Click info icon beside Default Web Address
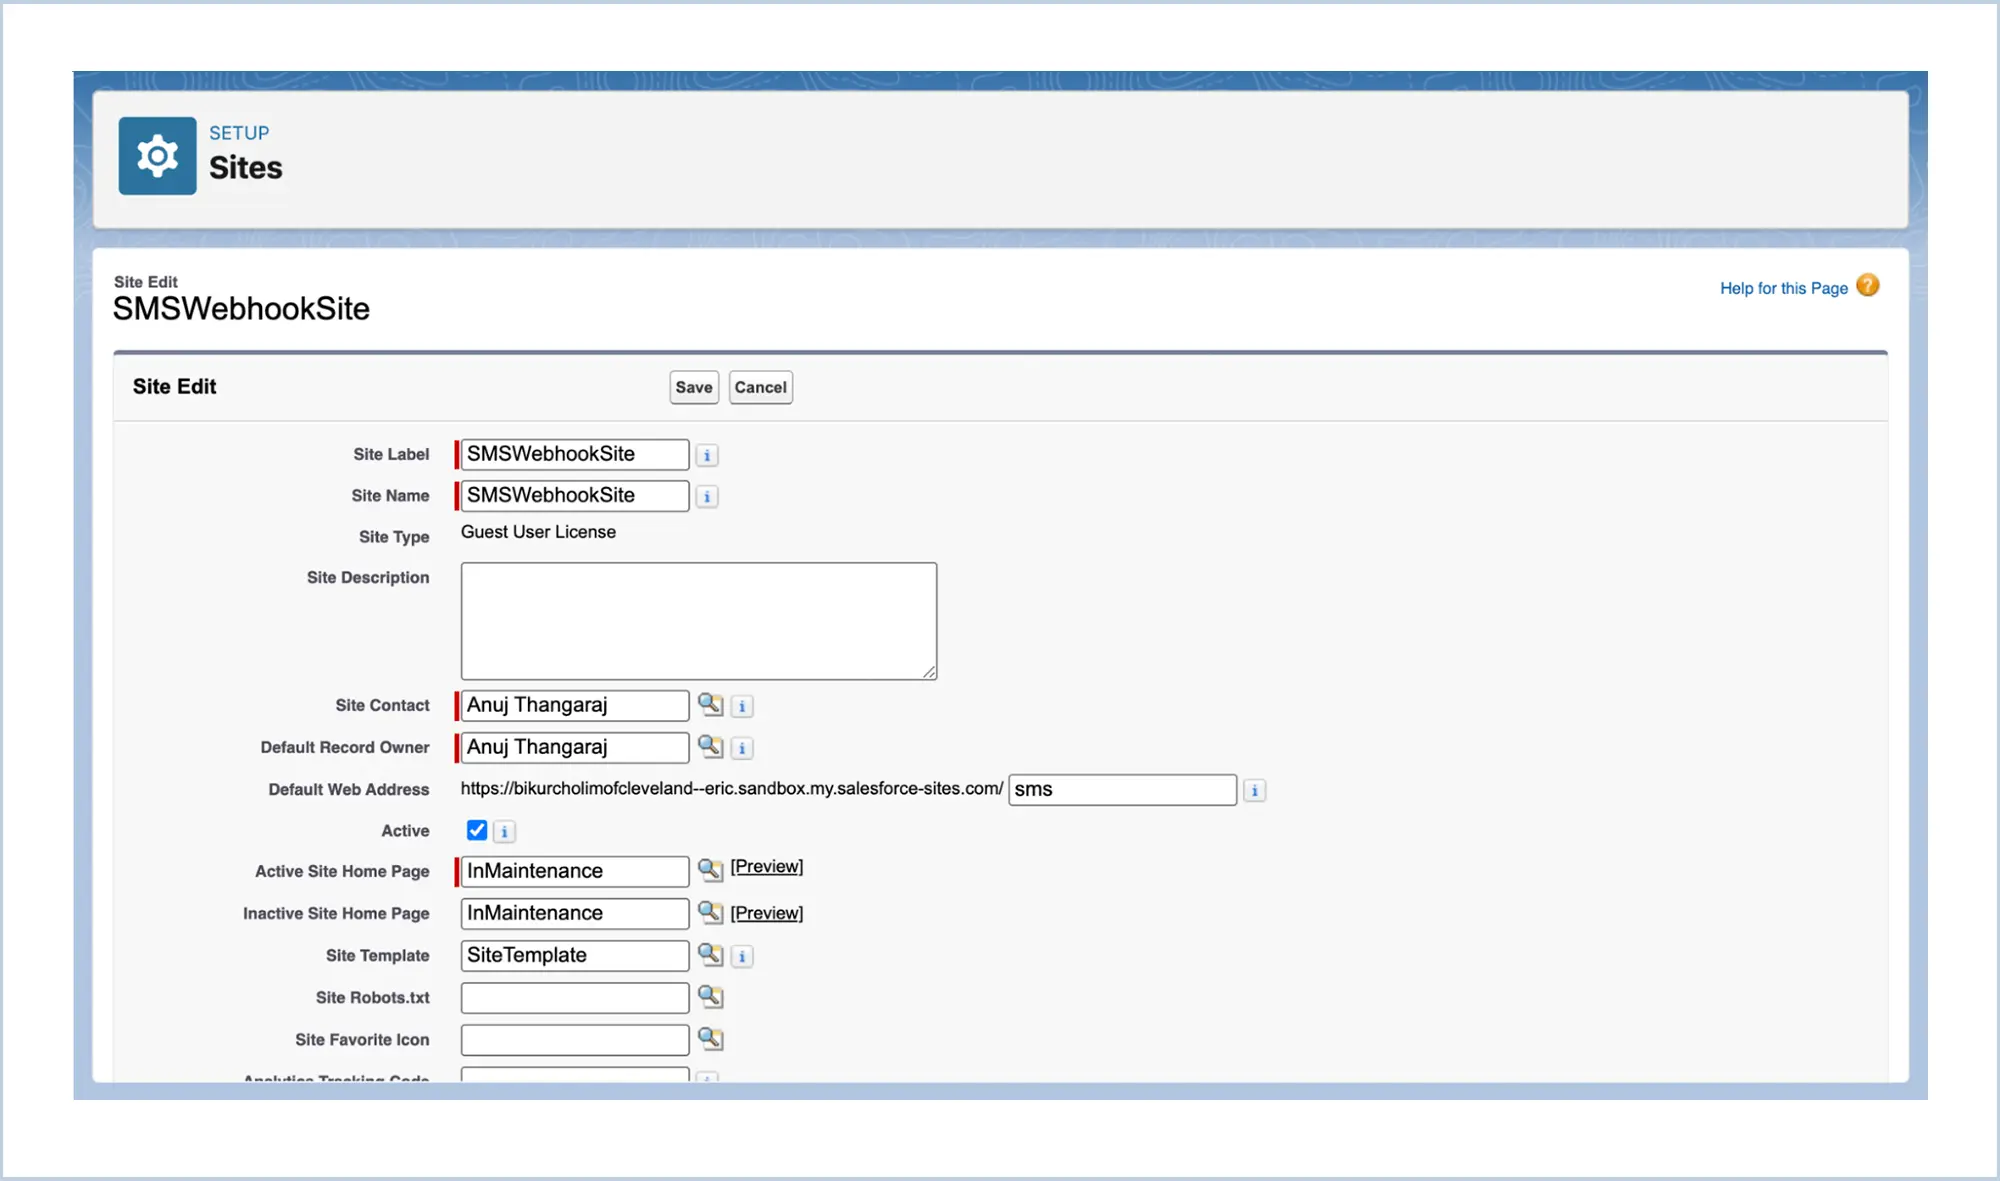Viewport: 2000px width, 1181px height. (1254, 791)
